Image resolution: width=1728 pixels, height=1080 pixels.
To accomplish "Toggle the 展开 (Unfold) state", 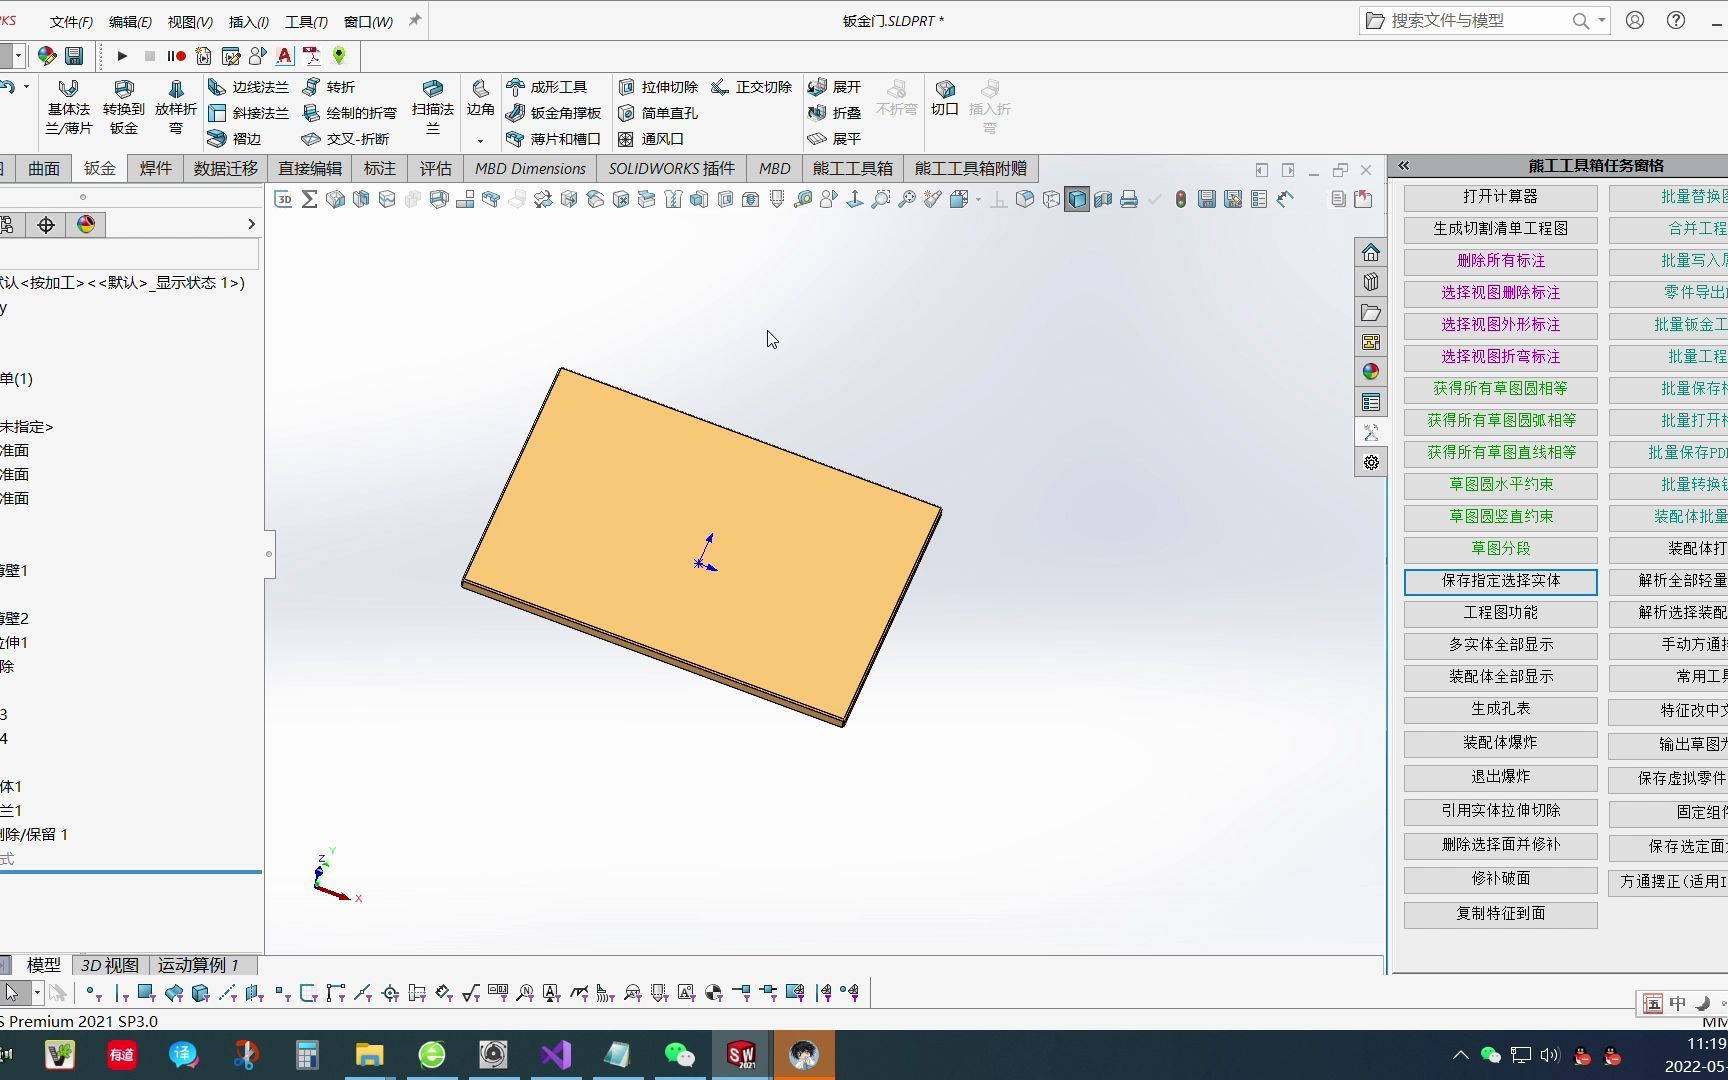I will point(833,87).
